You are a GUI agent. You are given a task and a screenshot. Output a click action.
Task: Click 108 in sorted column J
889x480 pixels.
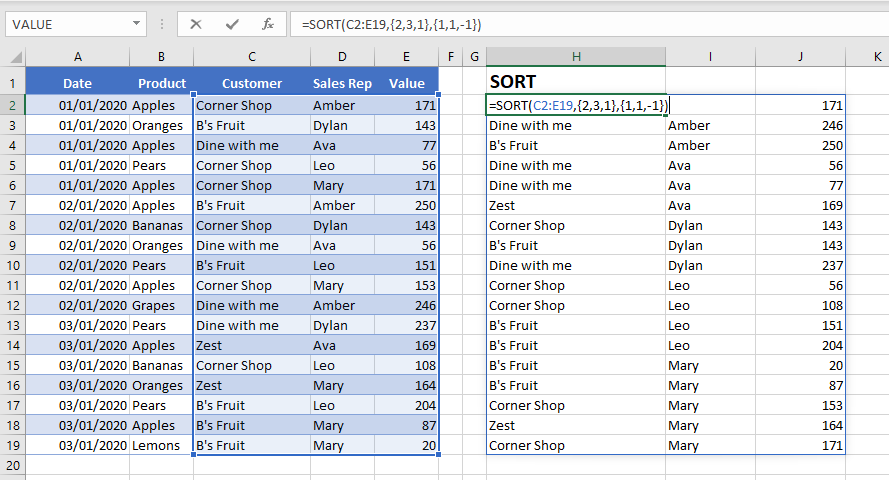pos(801,305)
